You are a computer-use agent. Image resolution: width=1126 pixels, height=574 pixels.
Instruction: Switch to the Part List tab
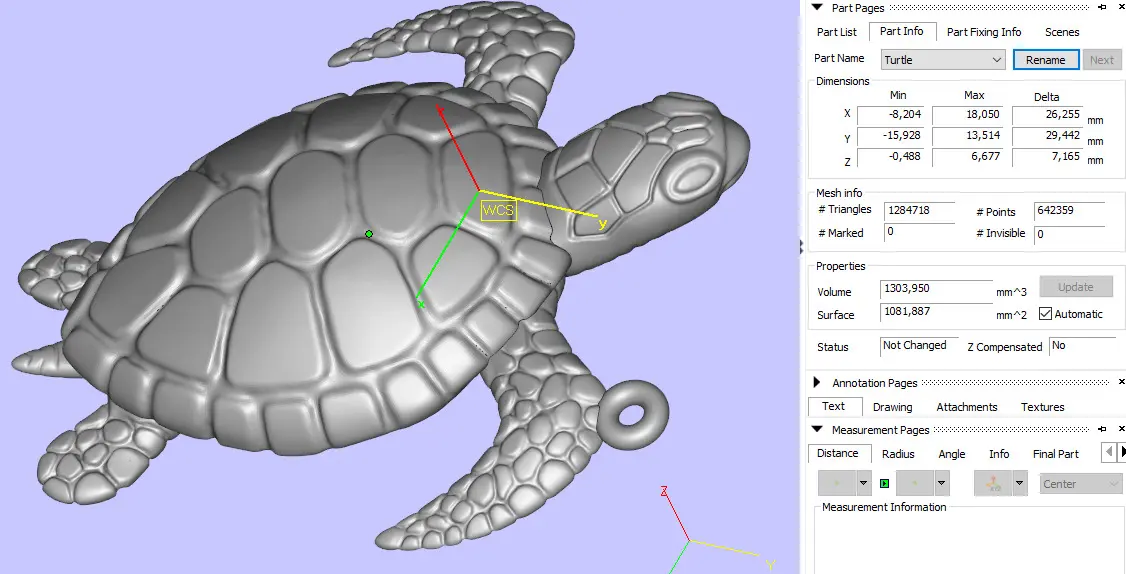[837, 32]
